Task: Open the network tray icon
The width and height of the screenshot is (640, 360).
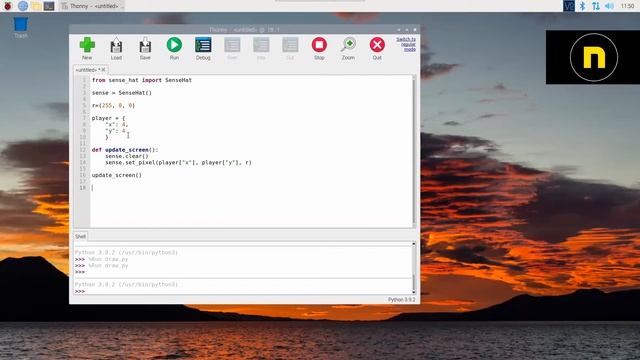Action: (596, 6)
